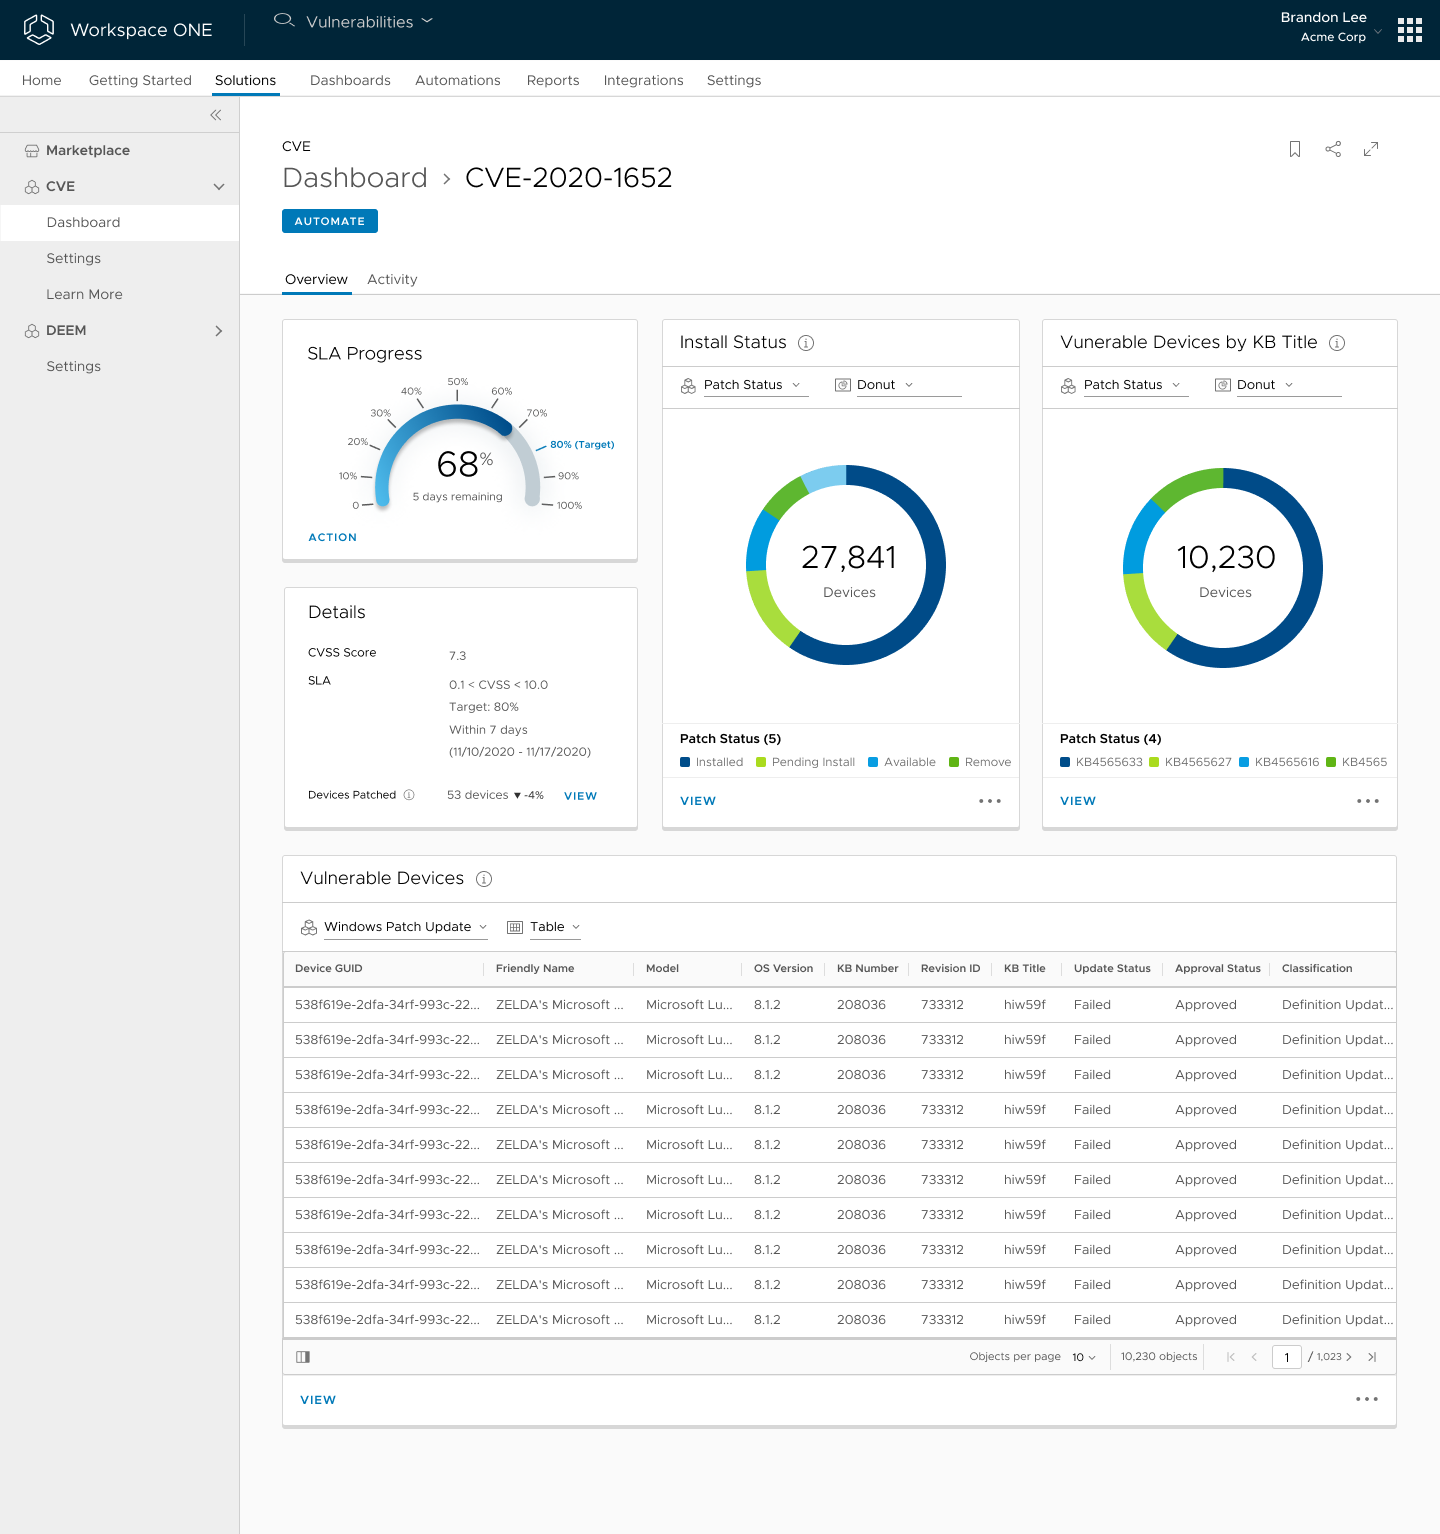Click Pending Install legend swatch
The width and height of the screenshot is (1440, 1534).
(761, 762)
